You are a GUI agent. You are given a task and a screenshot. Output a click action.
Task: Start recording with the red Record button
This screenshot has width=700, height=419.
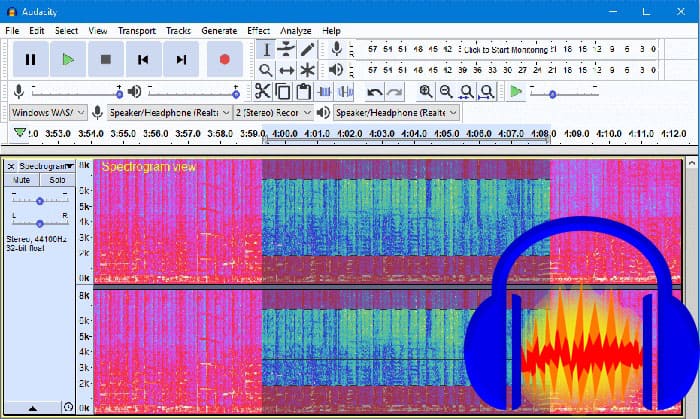click(x=225, y=59)
